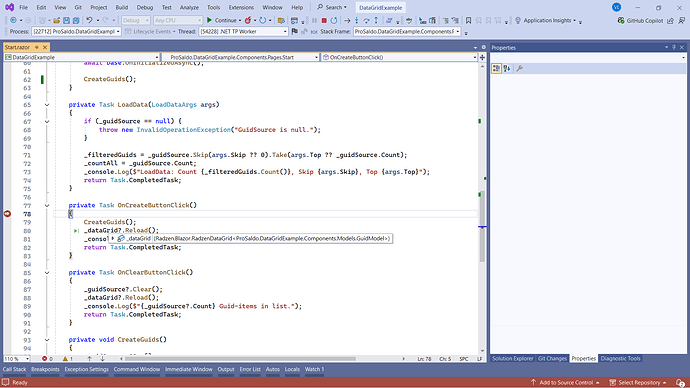
Task: Open the Locals window tab
Action: click(x=292, y=370)
